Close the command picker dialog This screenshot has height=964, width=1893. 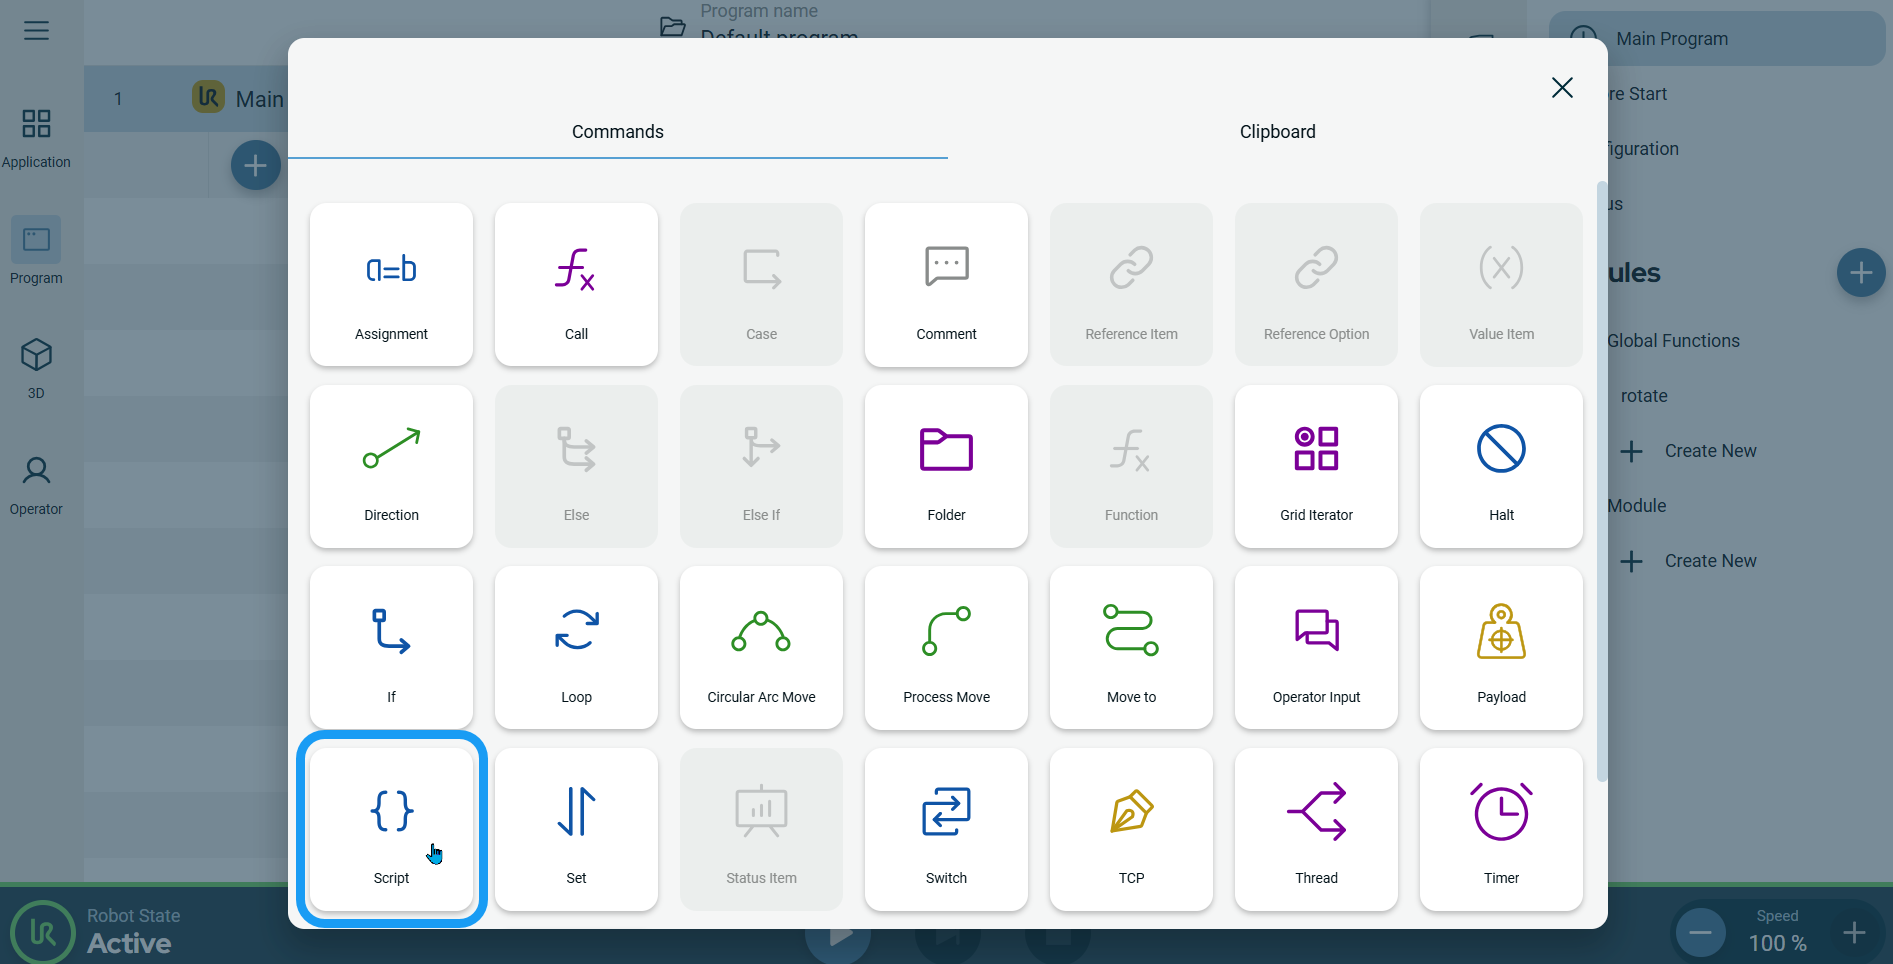[x=1562, y=88]
